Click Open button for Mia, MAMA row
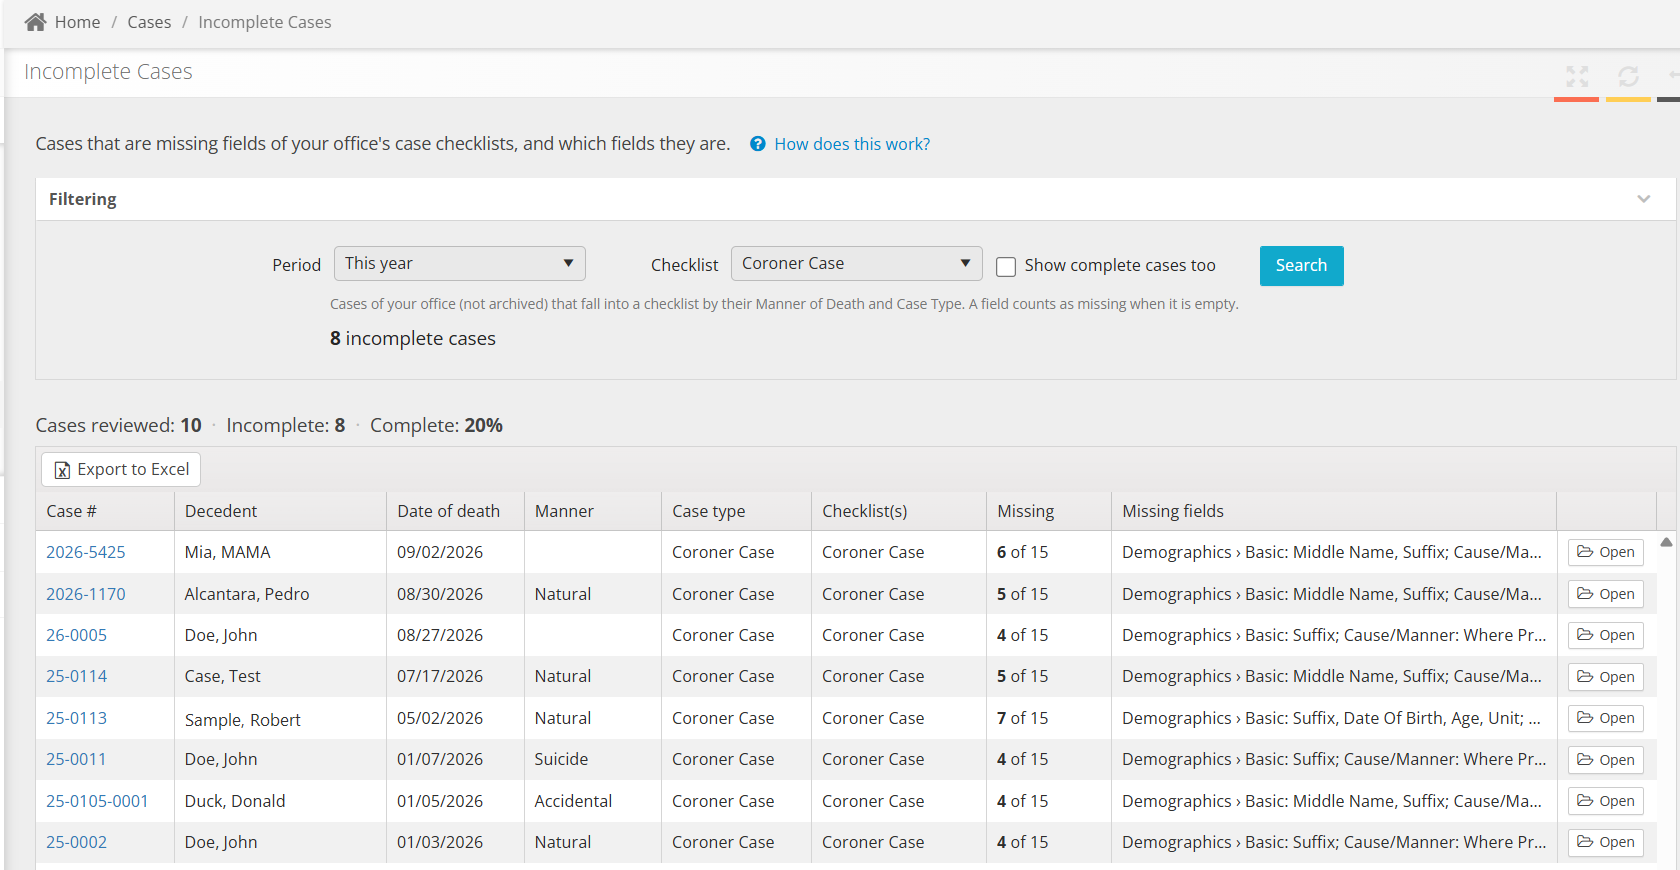The width and height of the screenshot is (1680, 870). point(1605,552)
